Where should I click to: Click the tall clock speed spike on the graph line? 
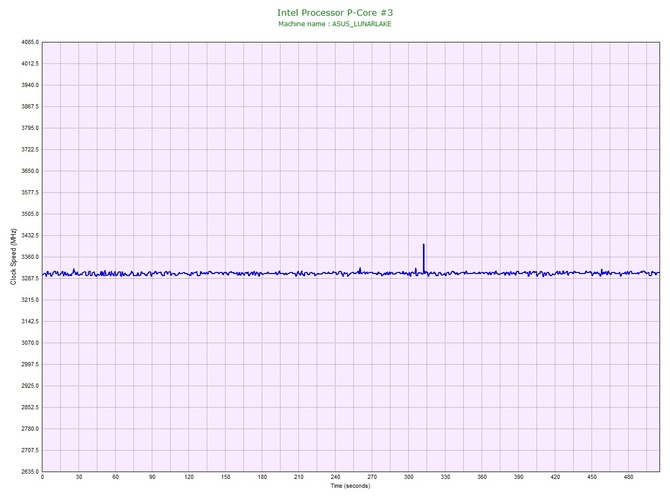pos(423,258)
